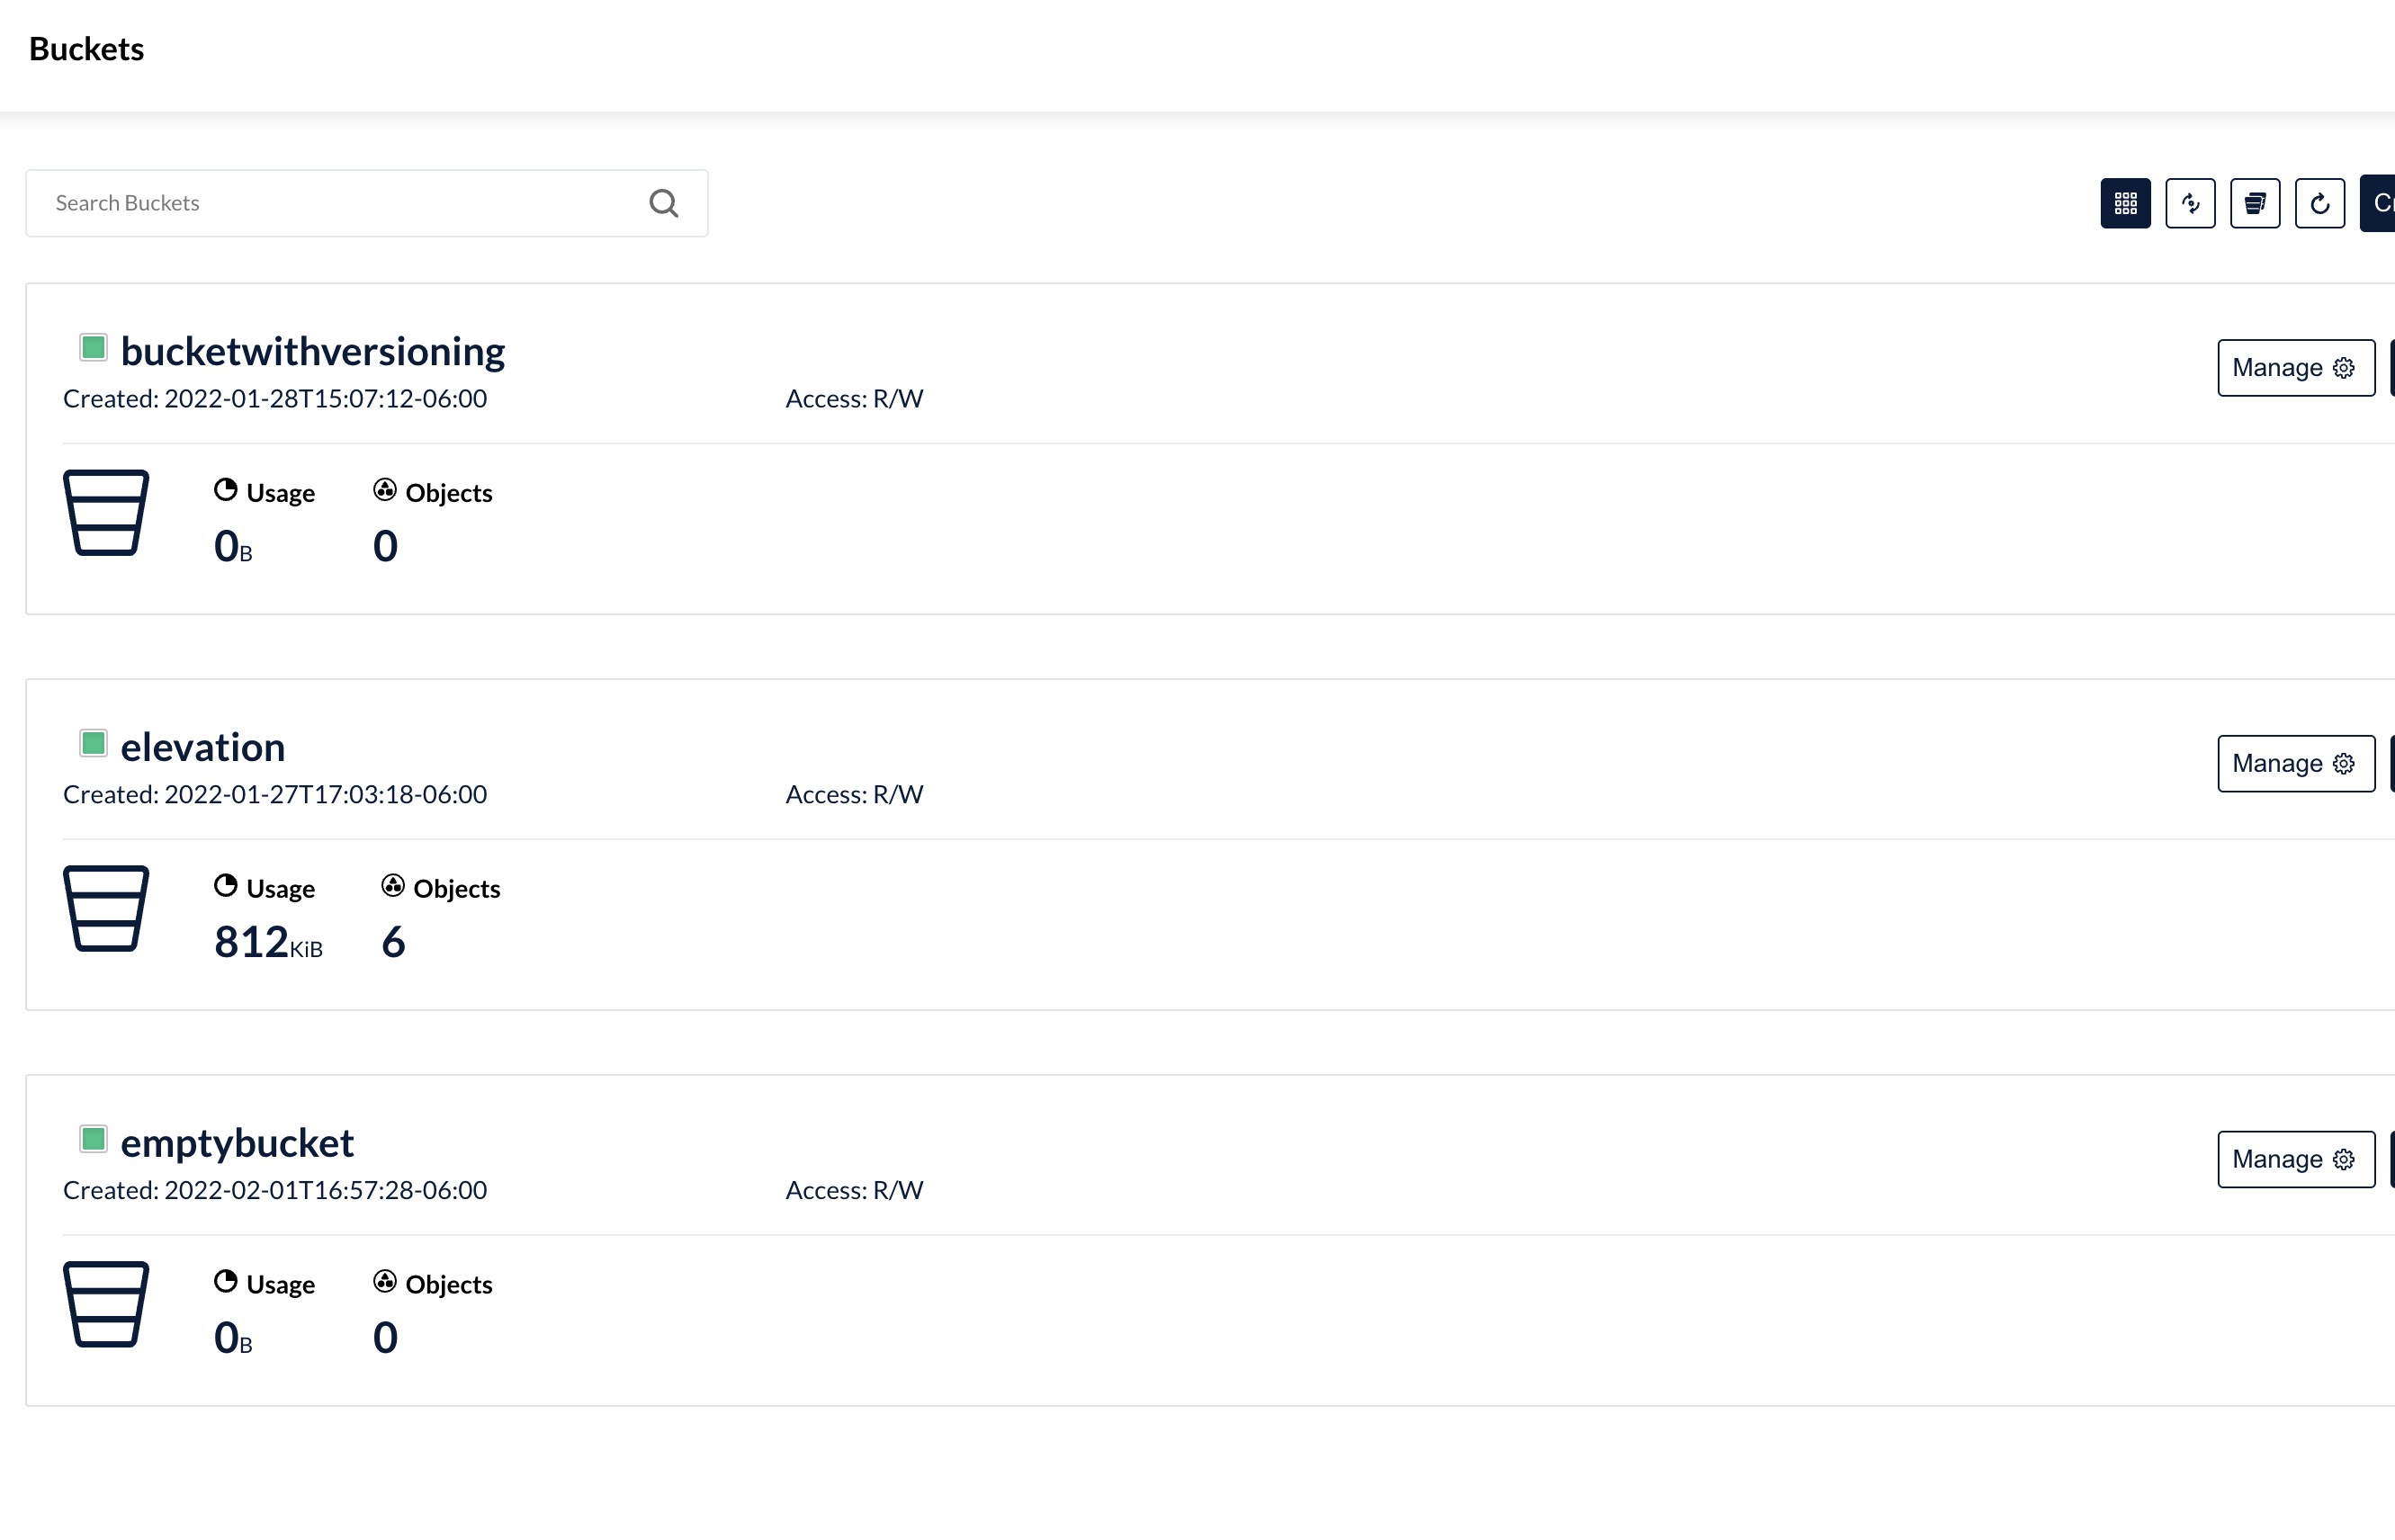Manage the emptybucket bucket
Image resolution: width=2395 pixels, height=1540 pixels.
[2295, 1159]
